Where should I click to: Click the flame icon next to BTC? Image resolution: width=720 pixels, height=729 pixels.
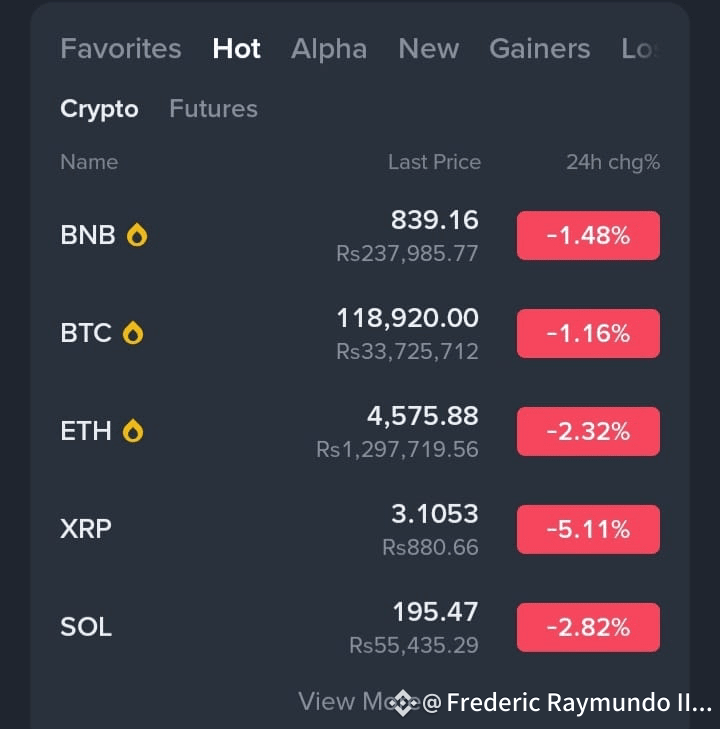point(133,332)
